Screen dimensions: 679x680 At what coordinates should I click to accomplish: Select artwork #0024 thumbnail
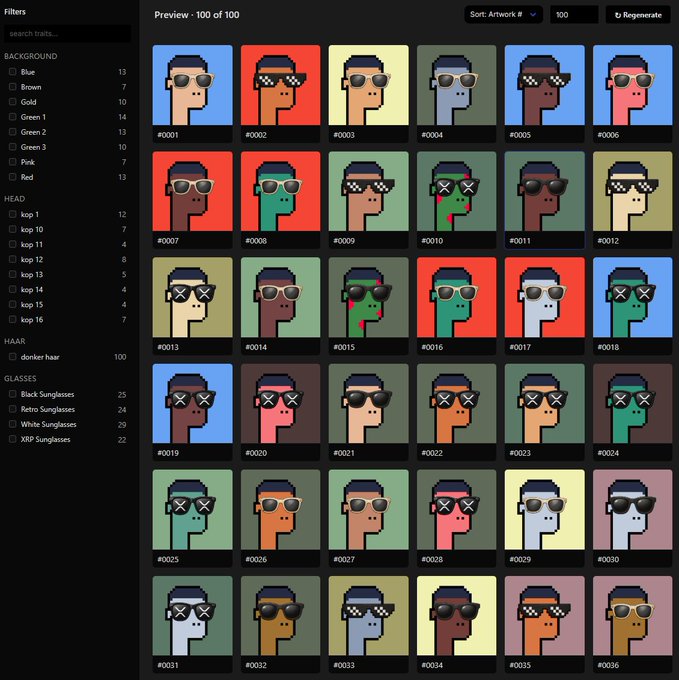coord(633,404)
